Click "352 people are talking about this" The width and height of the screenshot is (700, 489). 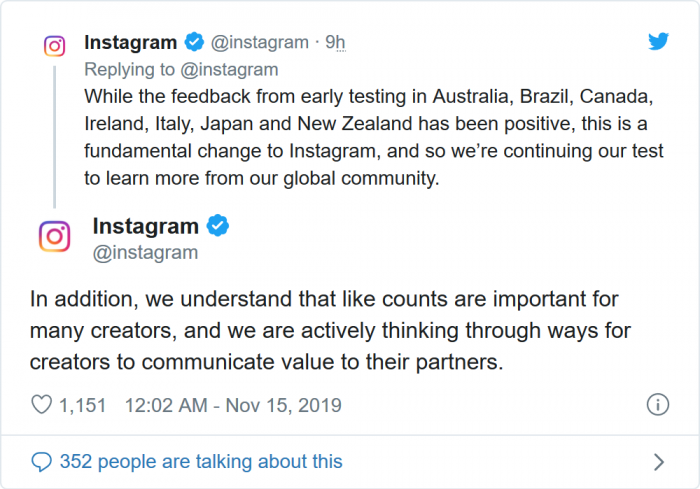[200, 461]
